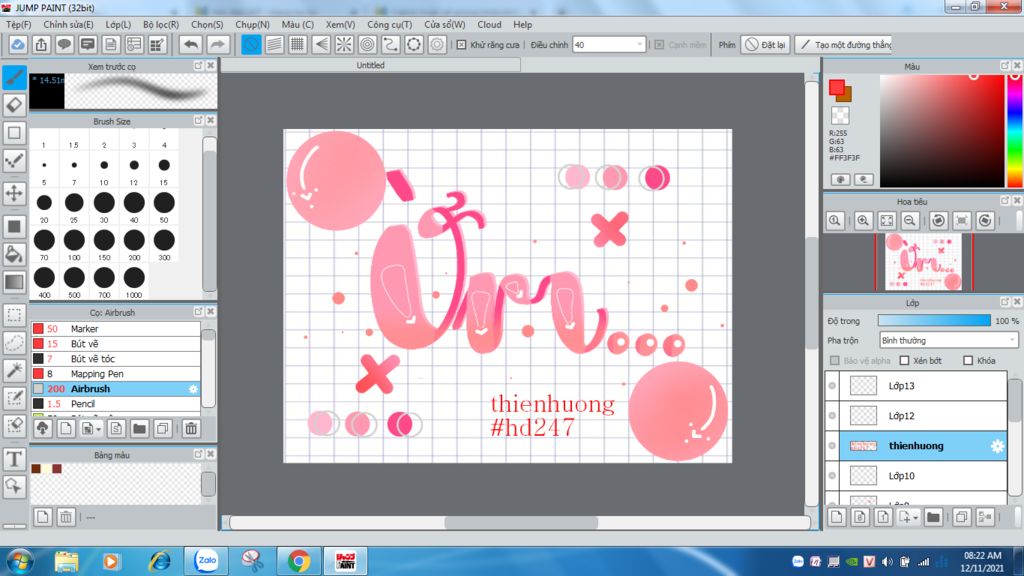The image size is (1024, 576).
Task: Select the Eraser tool
Action: pyautogui.click(x=14, y=104)
